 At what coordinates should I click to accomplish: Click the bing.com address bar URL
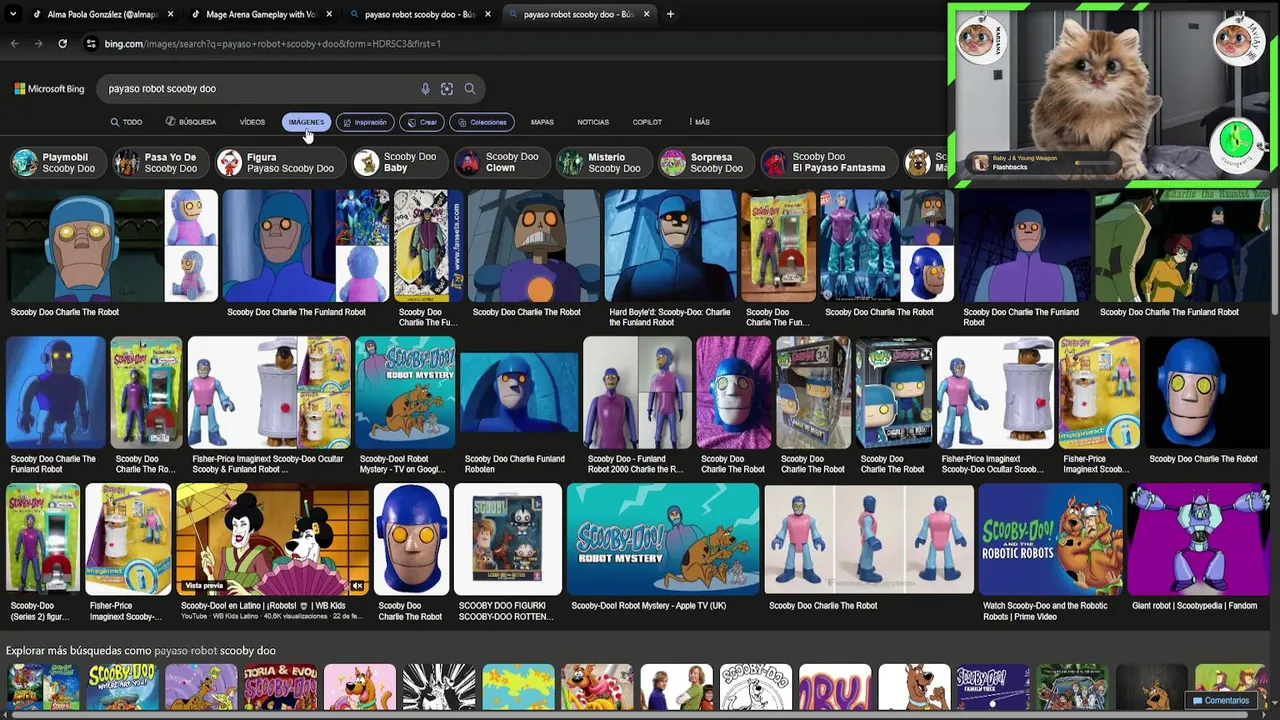(x=272, y=44)
